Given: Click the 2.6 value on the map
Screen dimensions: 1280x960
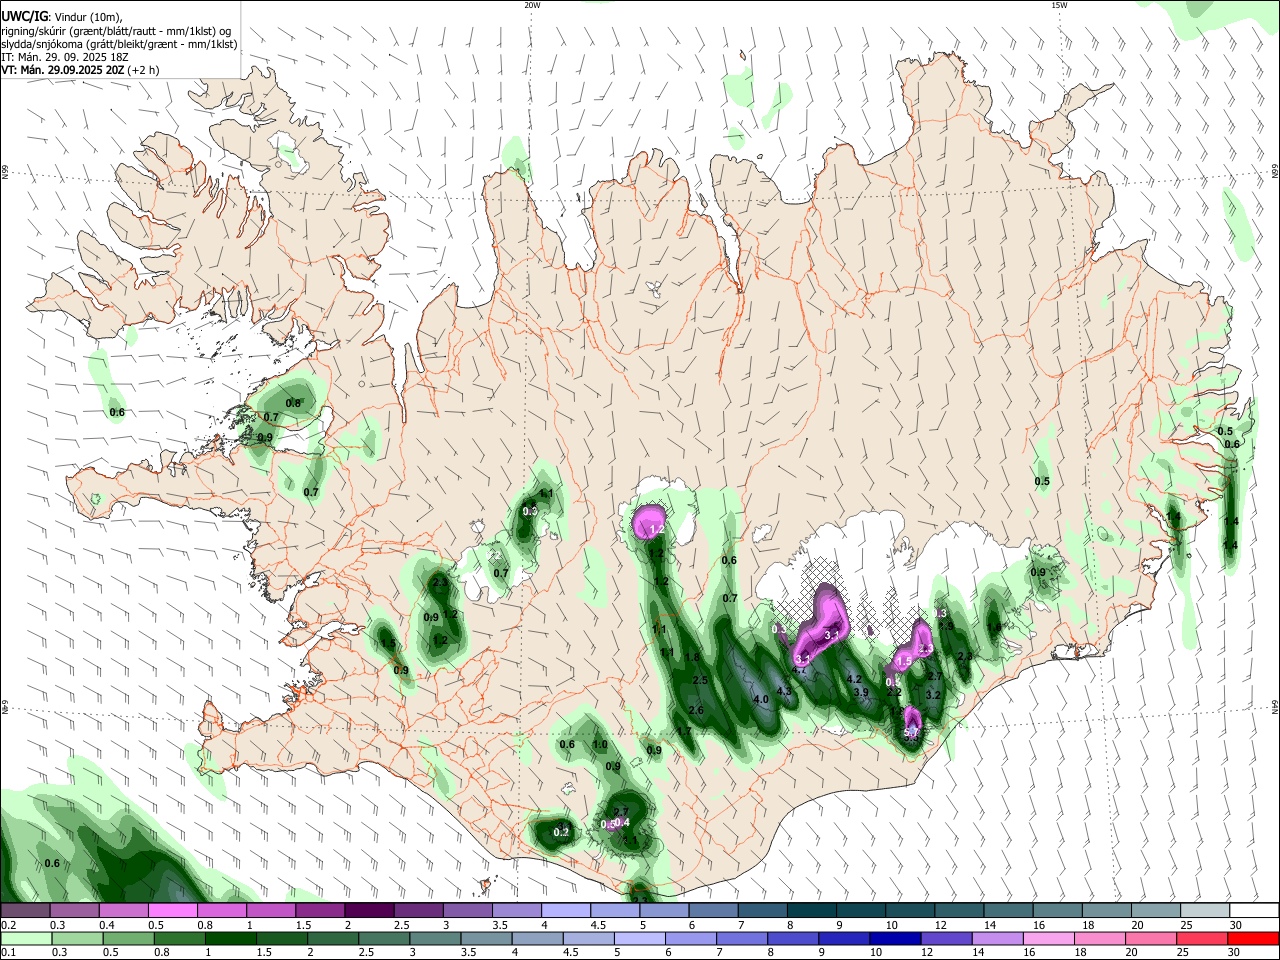Looking at the screenshot, I should click(696, 711).
